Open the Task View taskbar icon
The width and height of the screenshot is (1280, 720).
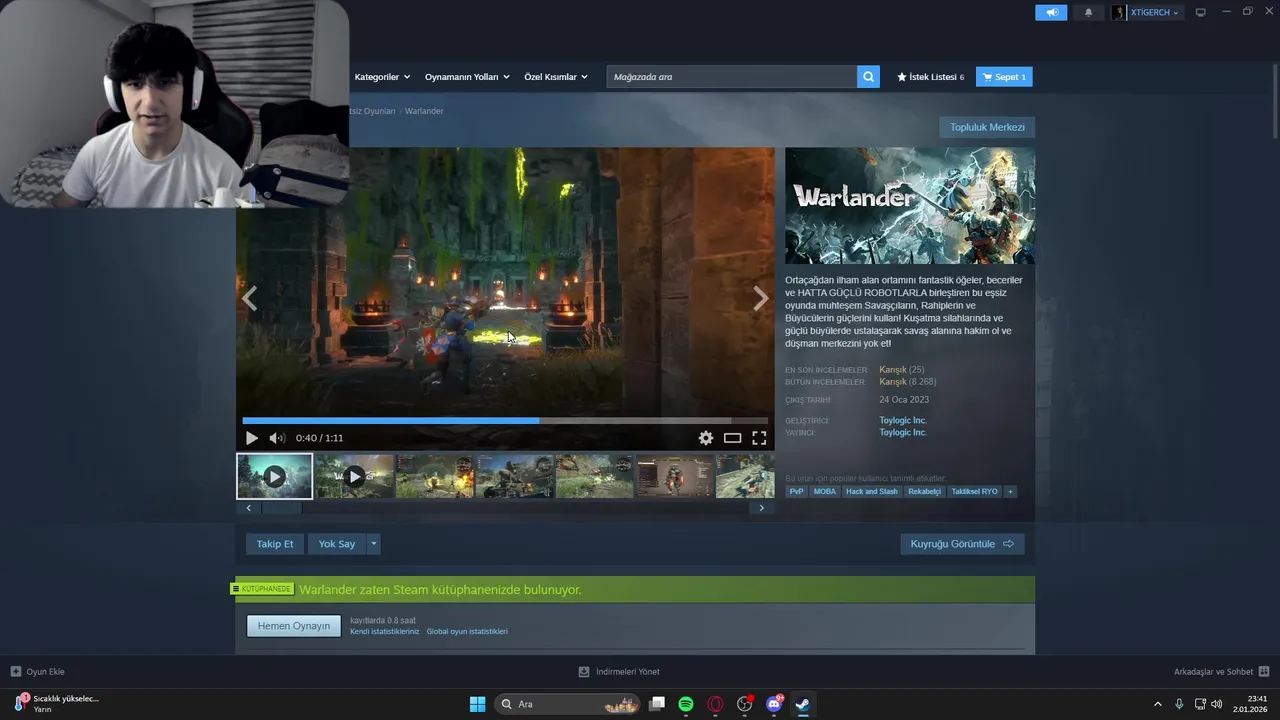[x=657, y=704]
